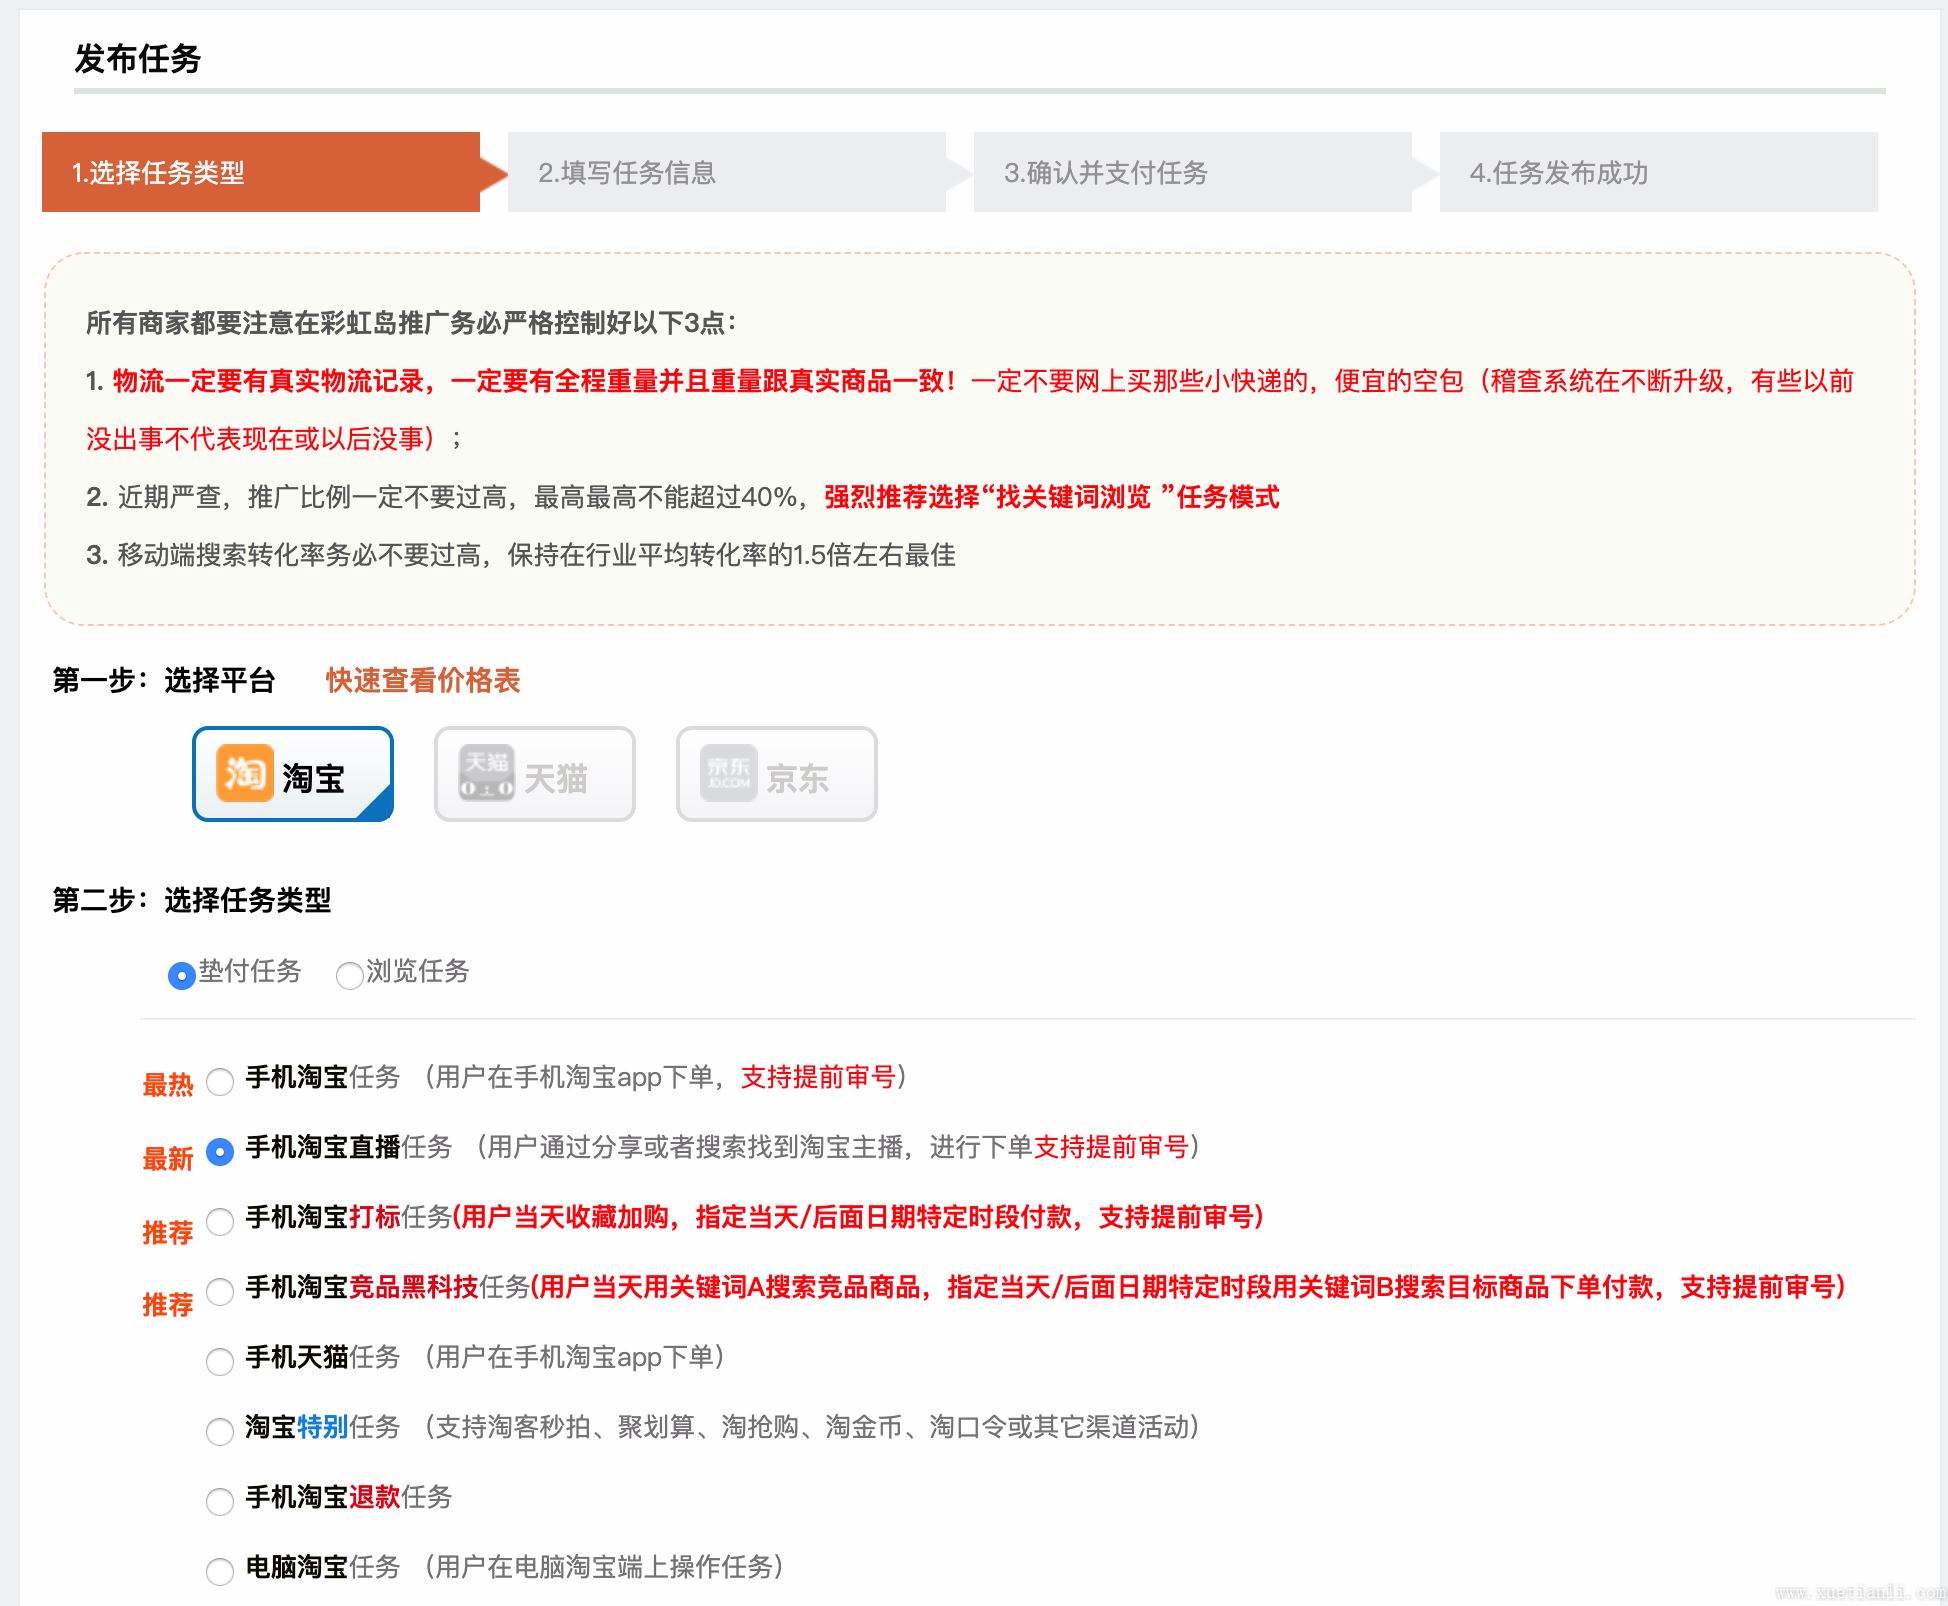Select 手机淘宝打标任务 radio option
The height and width of the screenshot is (1606, 1948).
coord(220,1221)
